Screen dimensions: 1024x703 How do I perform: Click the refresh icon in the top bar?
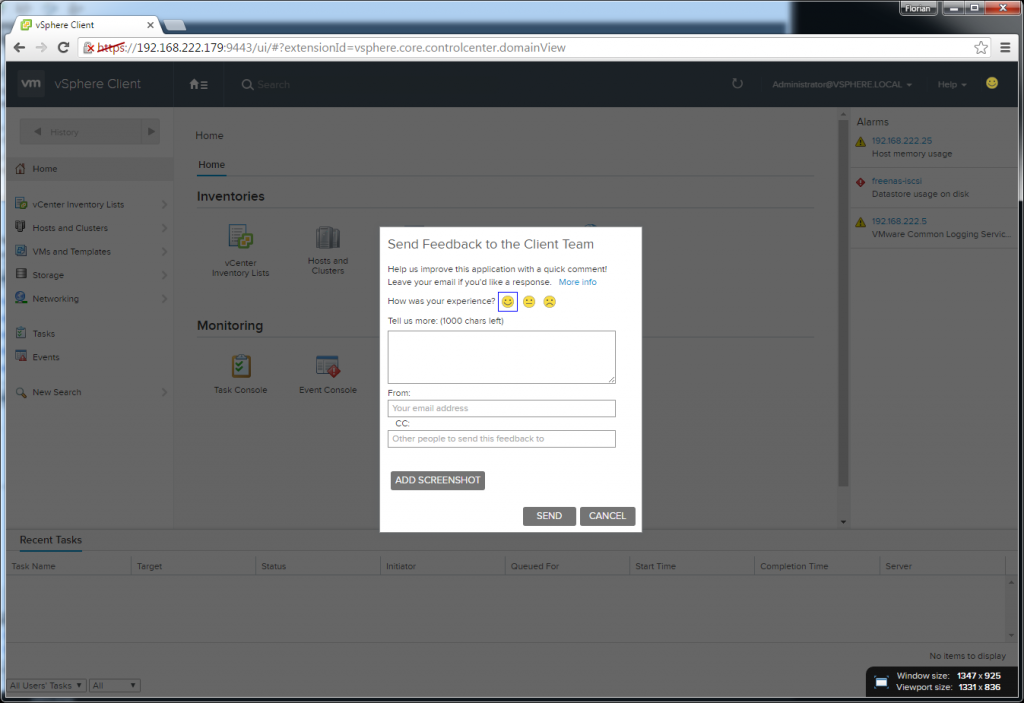(737, 84)
